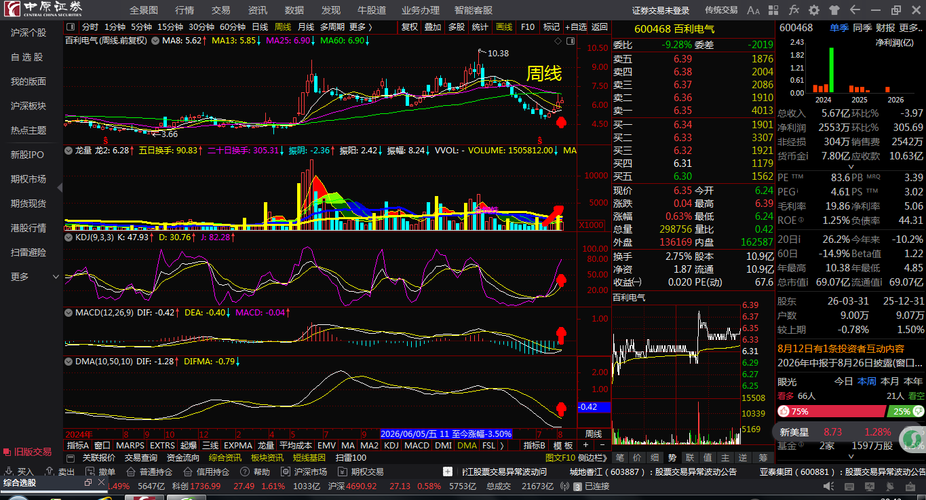The image size is (926, 500).
Task: Click the plus zoom button beside 模板
Action: click(x=586, y=445)
